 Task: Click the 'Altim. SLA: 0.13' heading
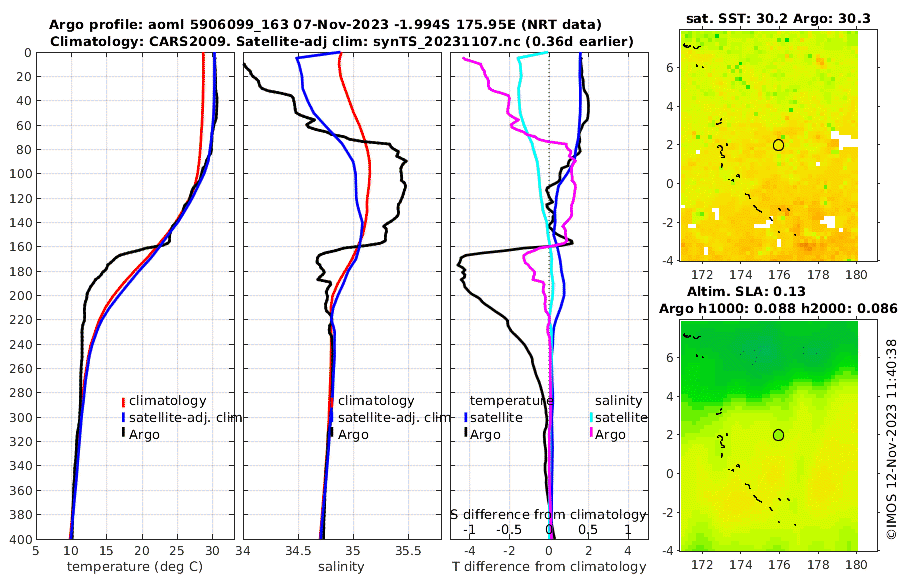coord(746,291)
